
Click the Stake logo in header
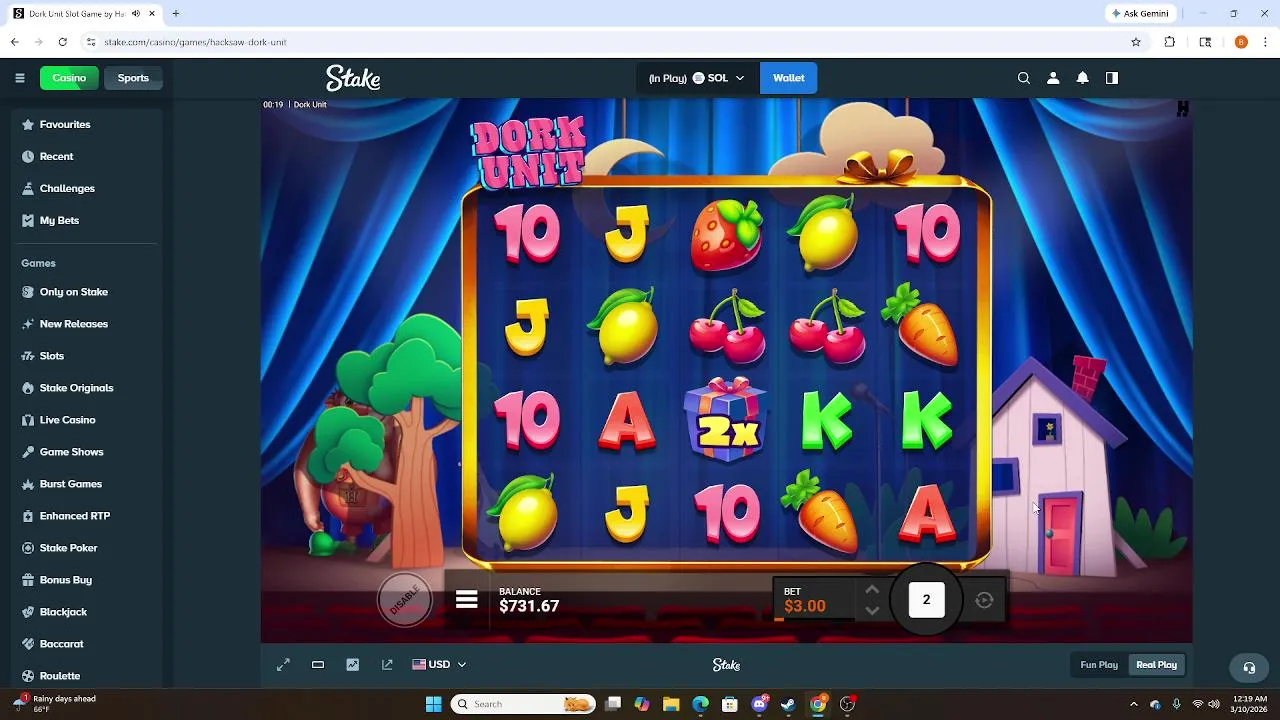353,78
